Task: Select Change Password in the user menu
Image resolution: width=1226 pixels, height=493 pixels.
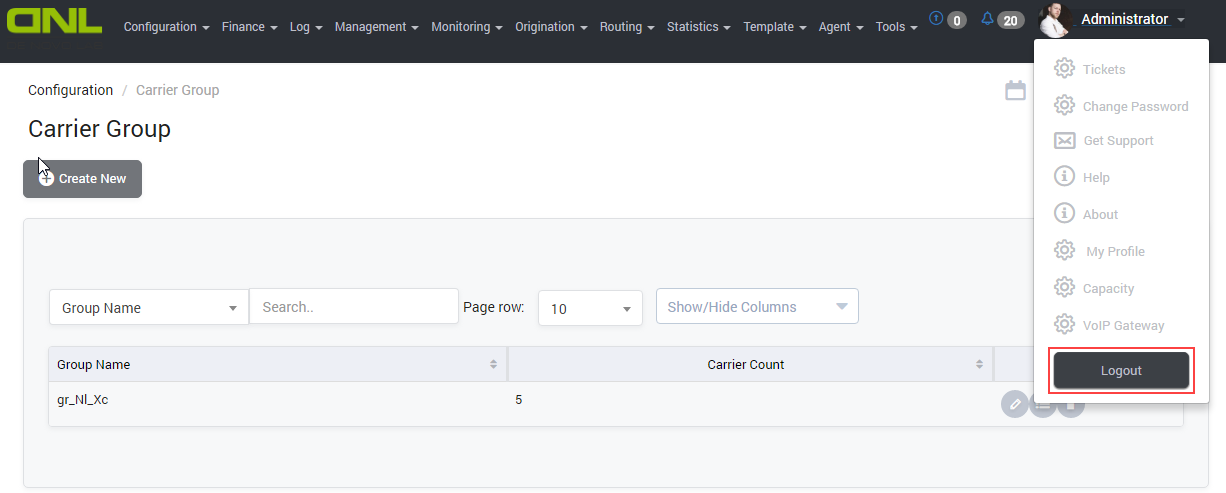Action: pyautogui.click(x=1135, y=106)
